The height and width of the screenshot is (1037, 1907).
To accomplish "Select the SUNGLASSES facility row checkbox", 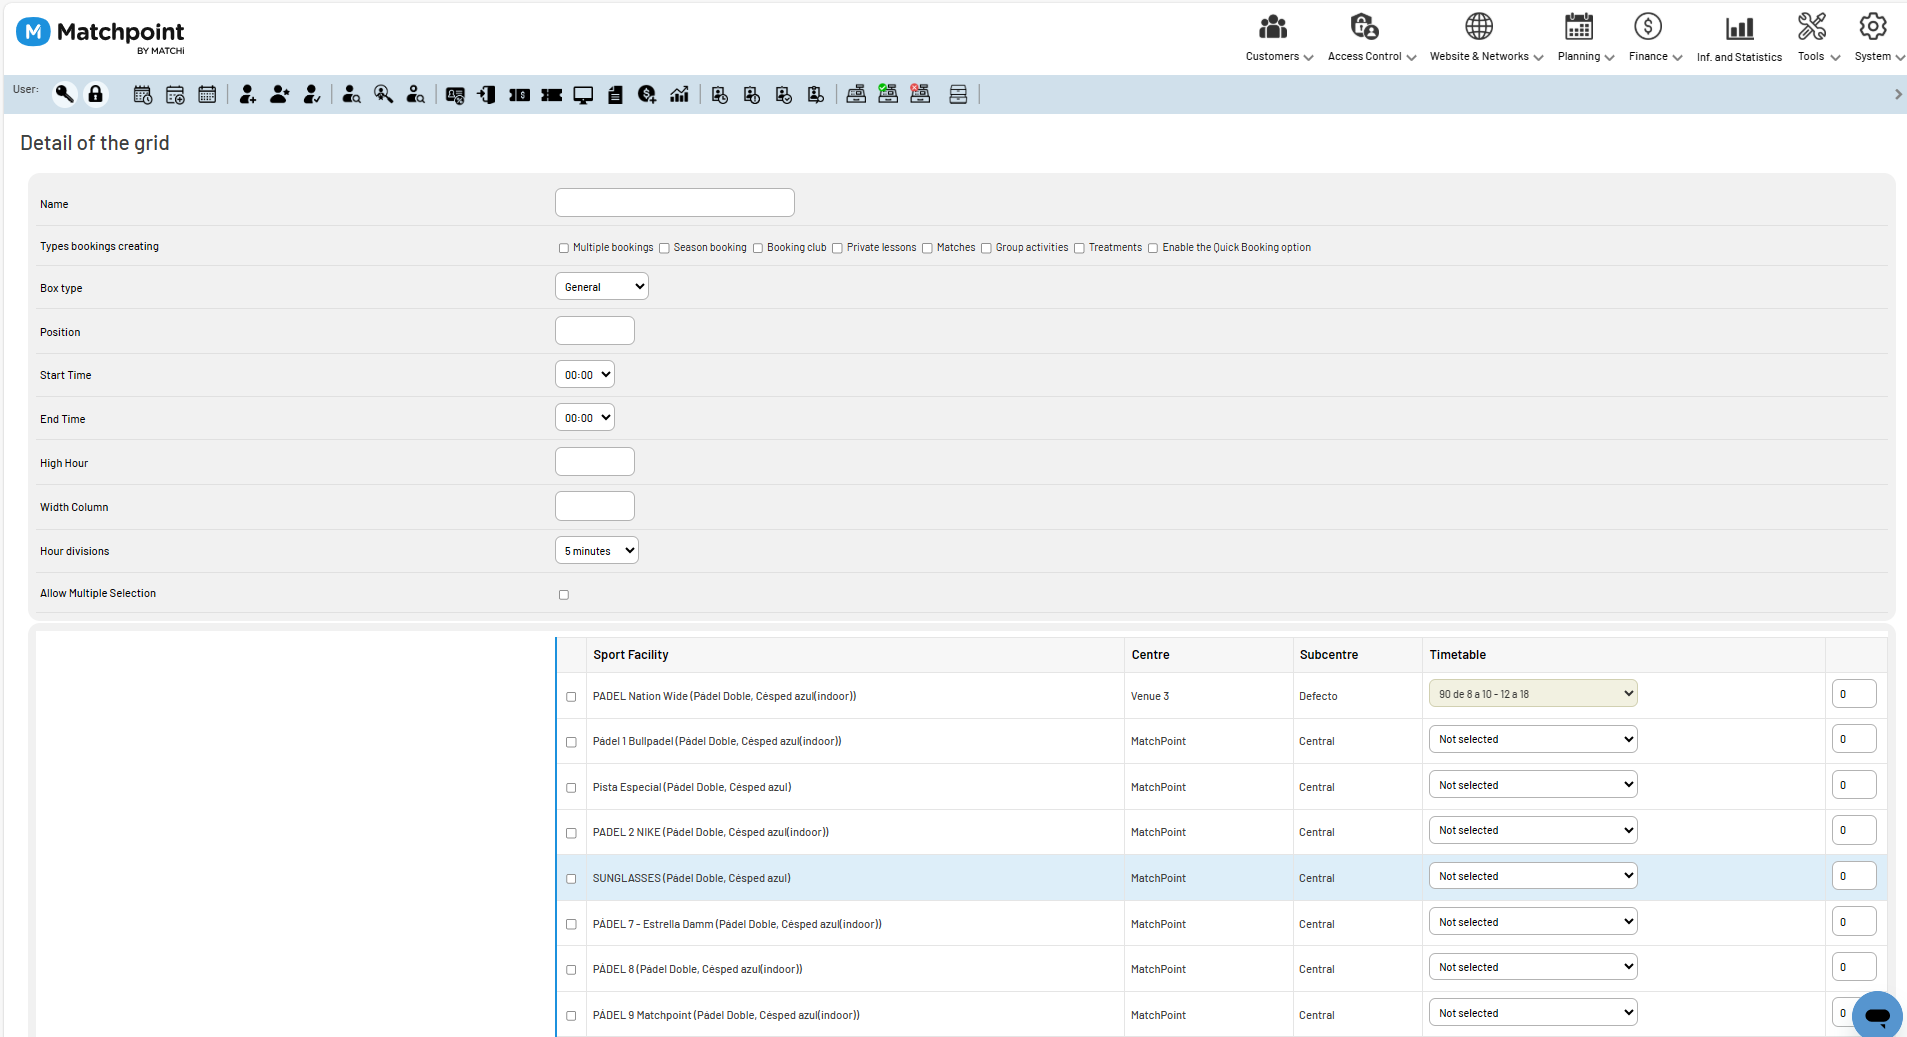I will pos(571,879).
